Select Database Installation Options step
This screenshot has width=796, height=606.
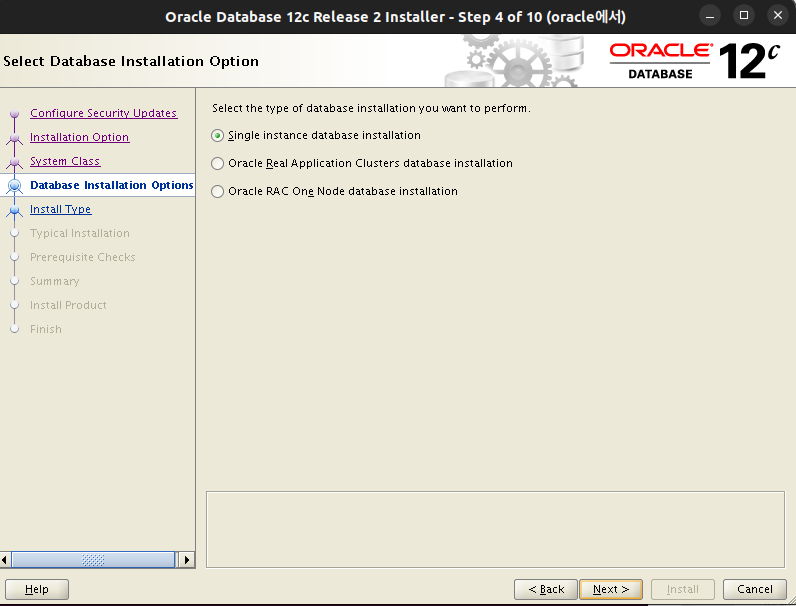pyautogui.click(x=112, y=185)
